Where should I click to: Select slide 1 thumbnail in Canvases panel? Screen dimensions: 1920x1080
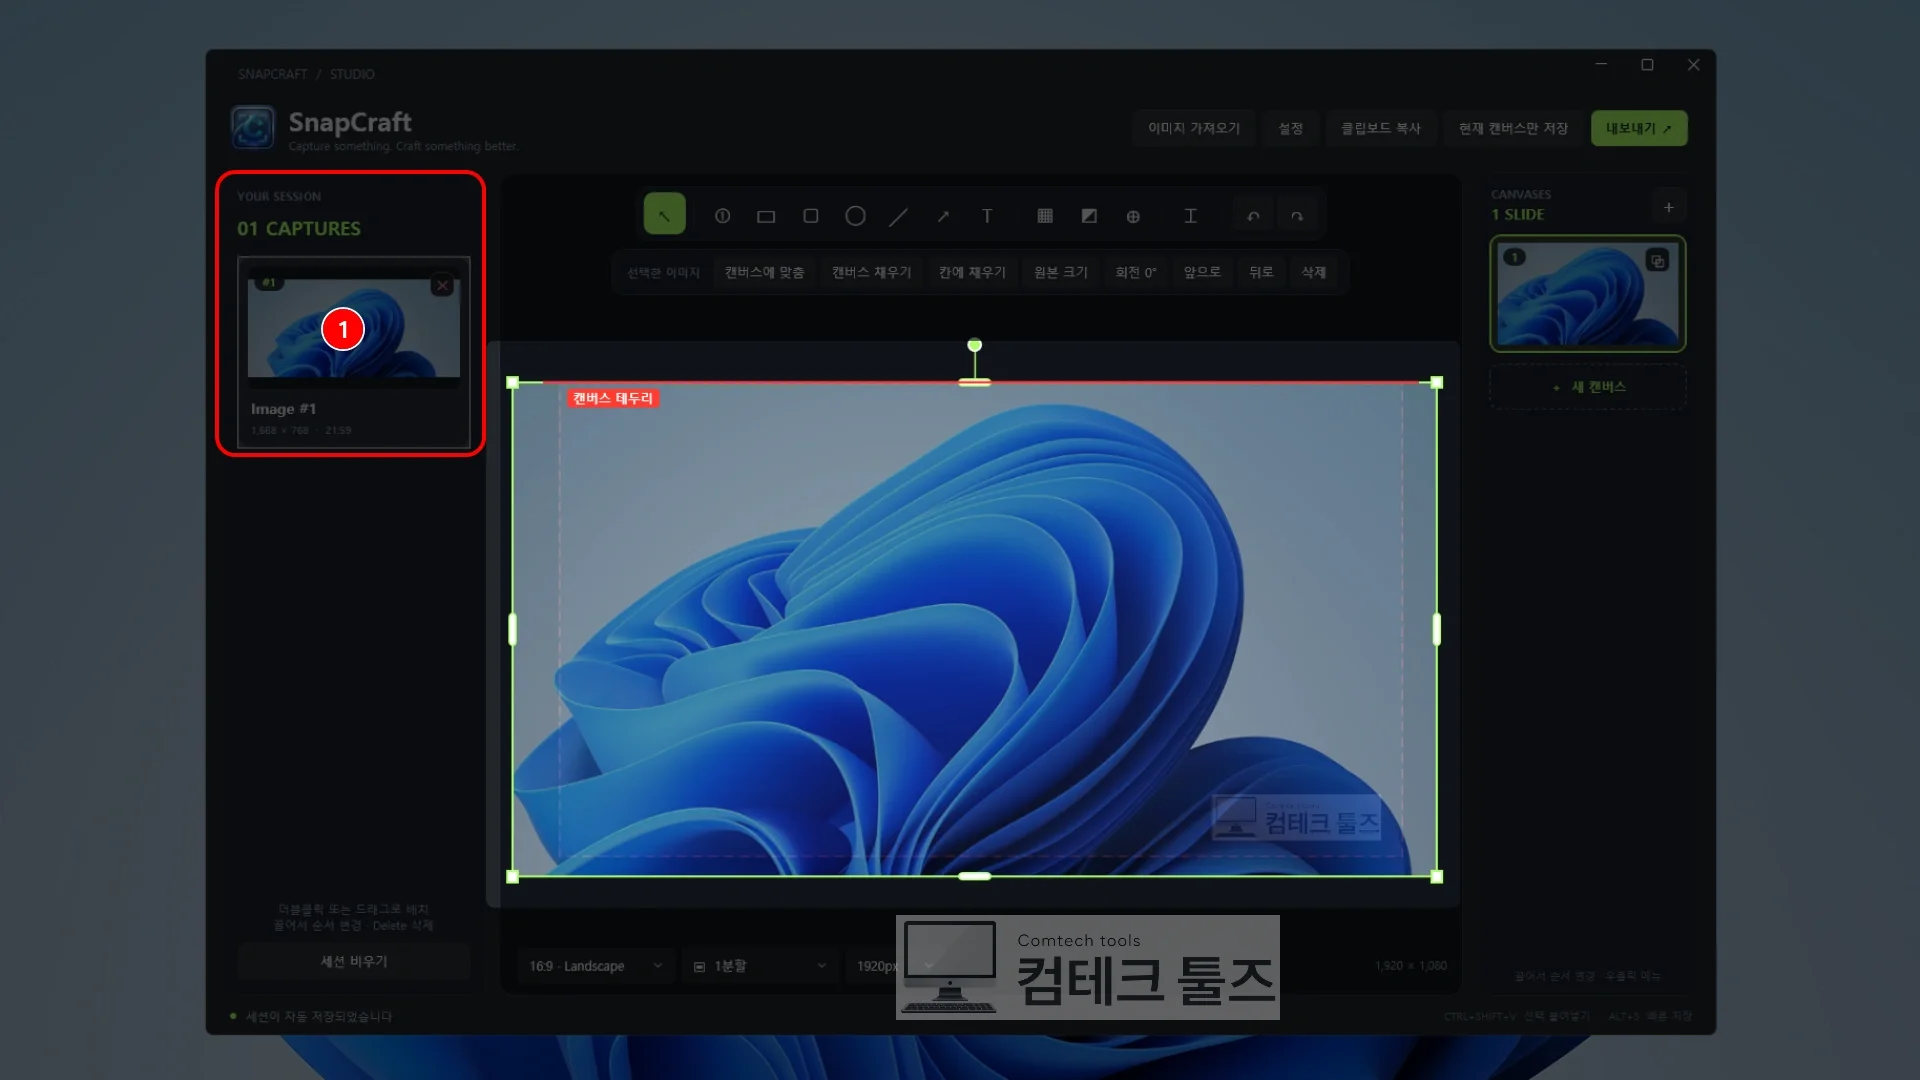[1588, 294]
